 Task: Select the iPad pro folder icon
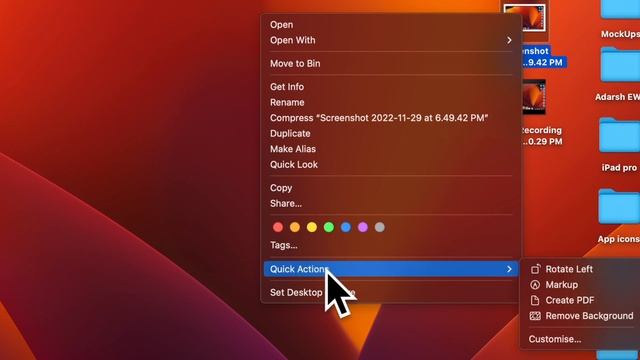tap(620, 136)
